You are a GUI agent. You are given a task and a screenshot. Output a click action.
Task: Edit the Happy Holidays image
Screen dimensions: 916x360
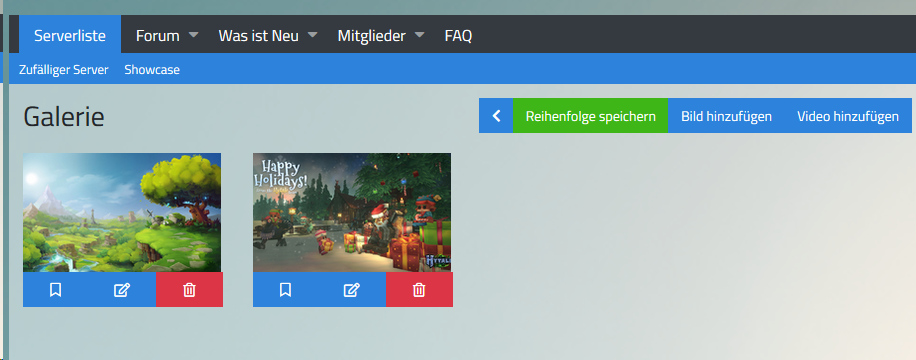point(352,289)
